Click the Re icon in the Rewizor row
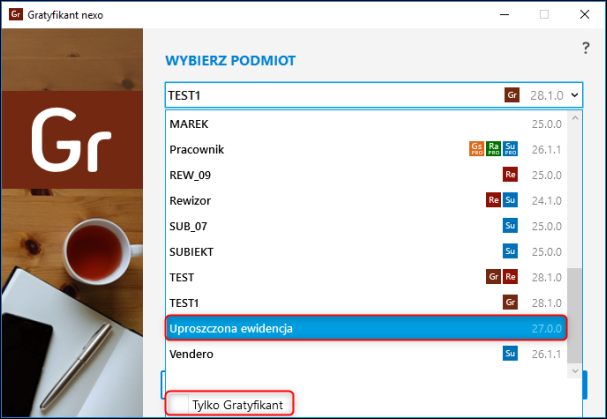The height and width of the screenshot is (419, 607). point(494,200)
